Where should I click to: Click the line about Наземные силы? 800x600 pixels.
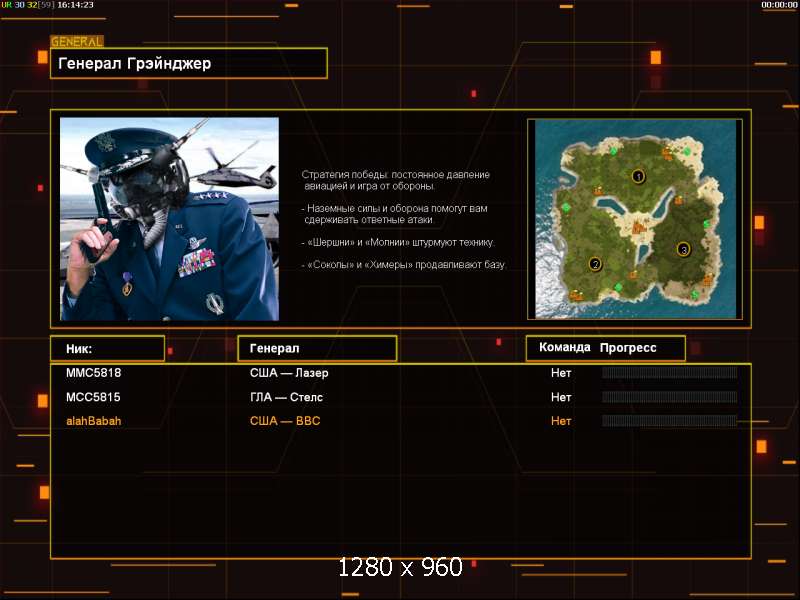coord(394,214)
